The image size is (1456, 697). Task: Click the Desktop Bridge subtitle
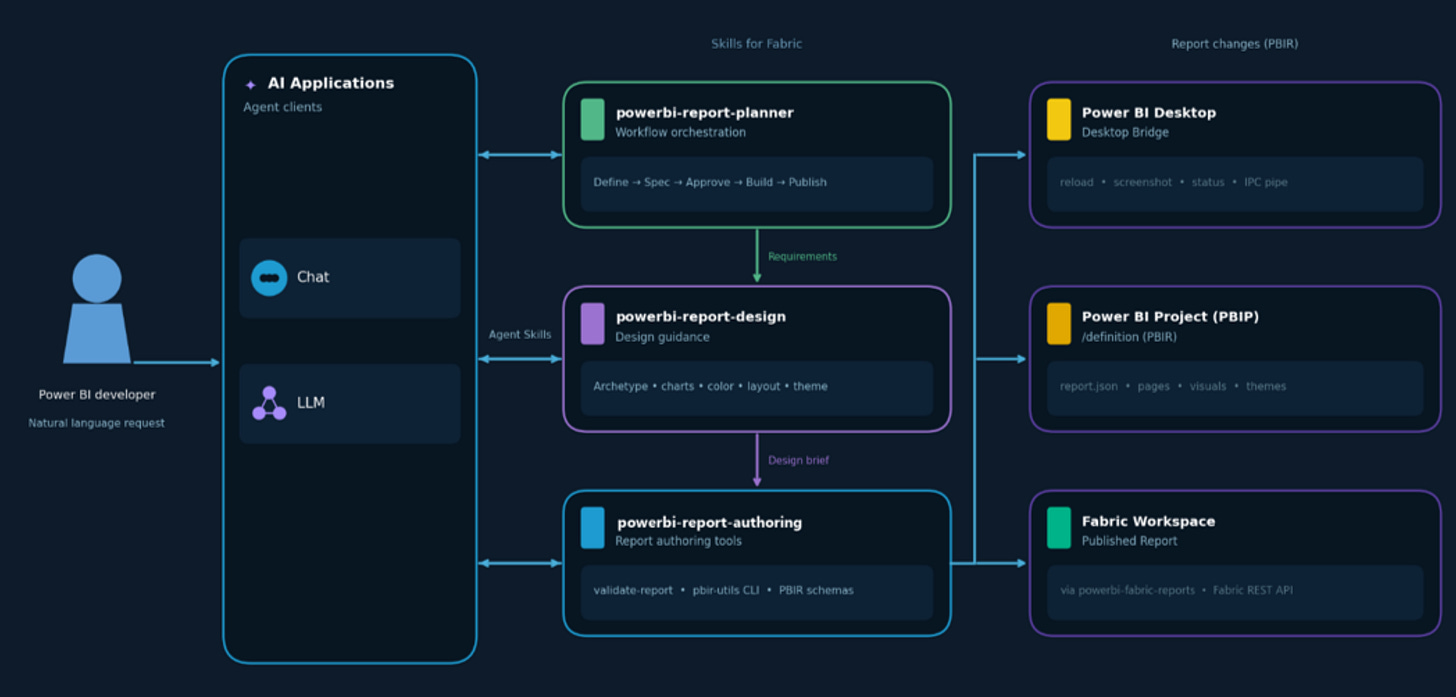[x=1125, y=132]
